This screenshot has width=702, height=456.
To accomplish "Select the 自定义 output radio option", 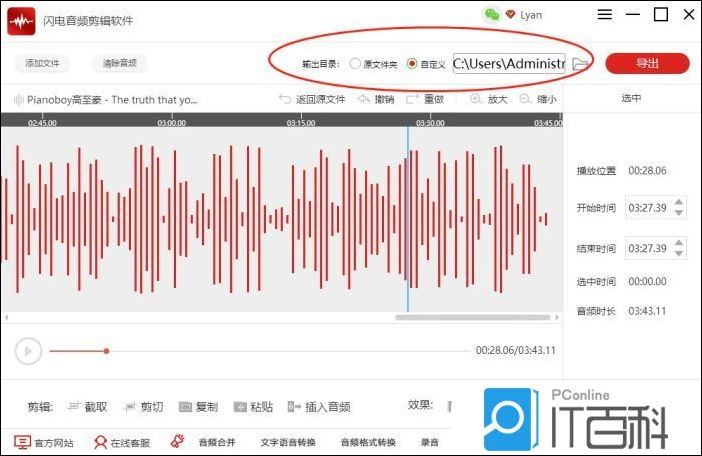I will click(x=426, y=64).
